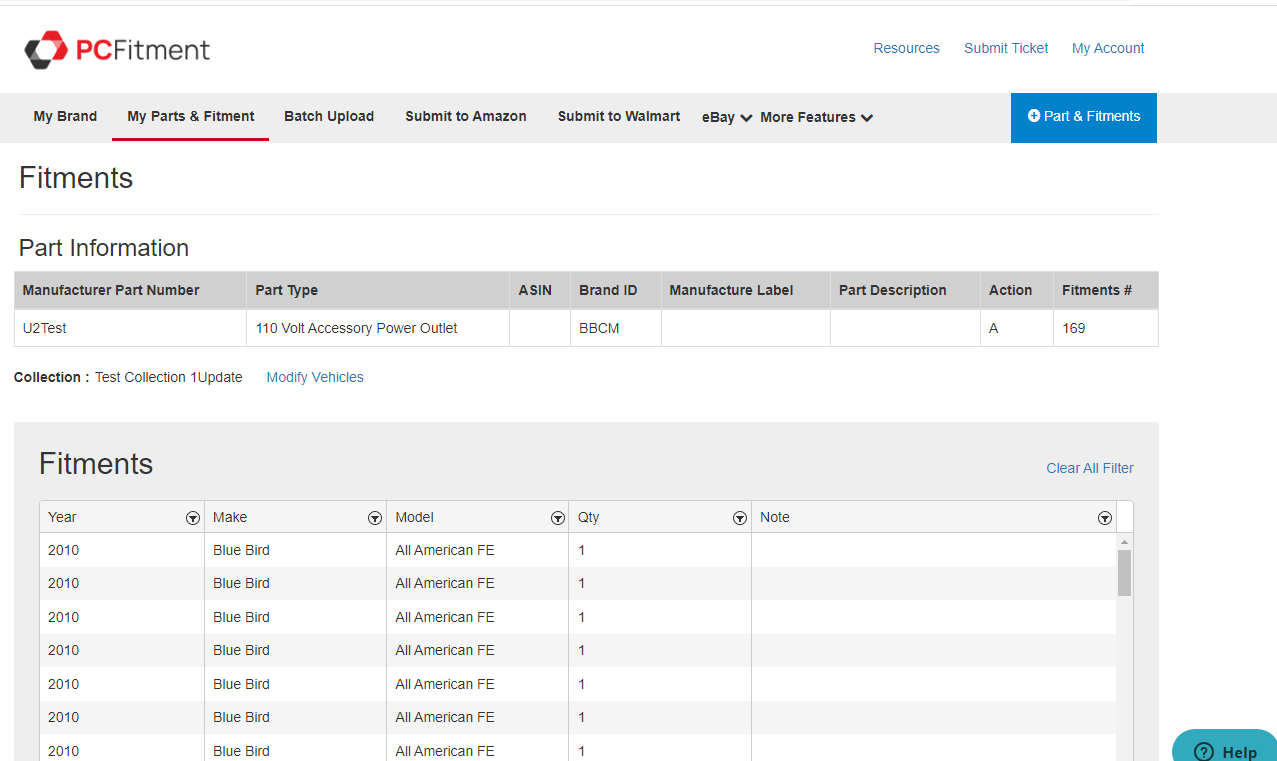1277x761 pixels.
Task: Open the Make column filter icon
Action: point(375,518)
